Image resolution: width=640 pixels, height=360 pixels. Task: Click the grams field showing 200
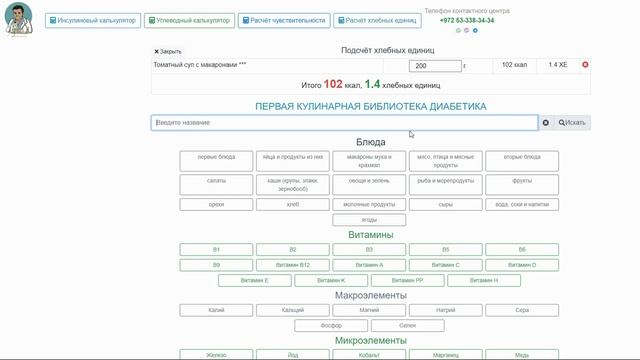(435, 66)
